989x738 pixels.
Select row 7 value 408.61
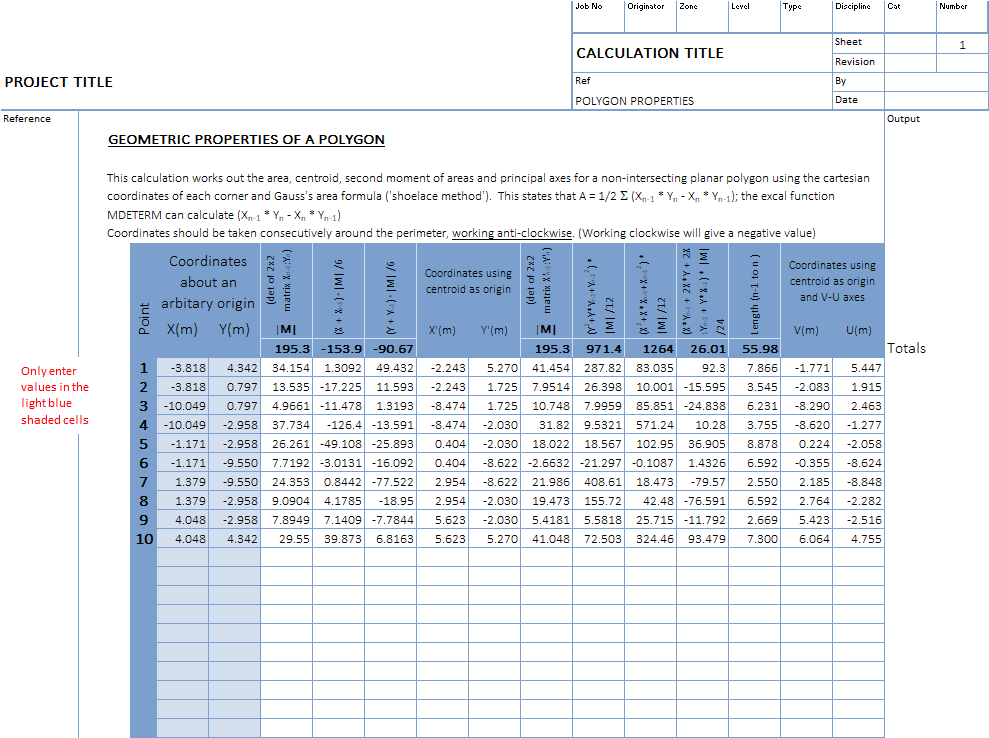599,482
